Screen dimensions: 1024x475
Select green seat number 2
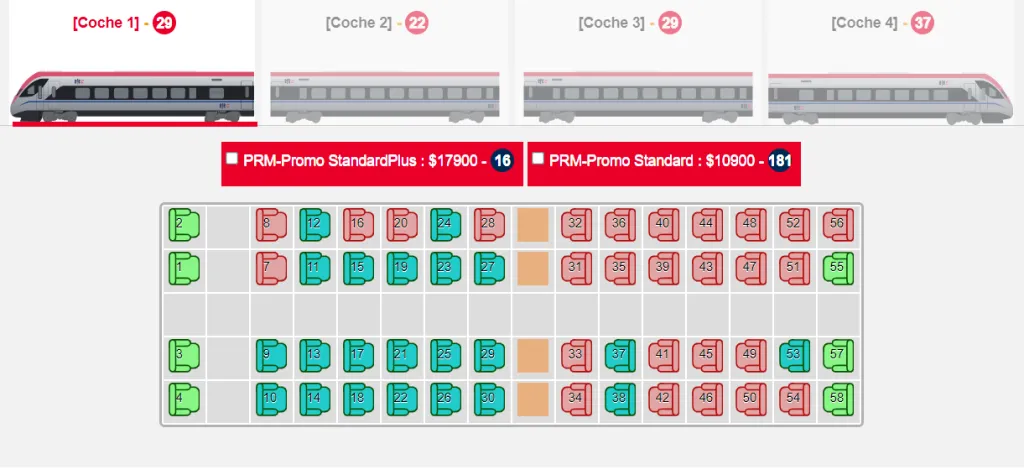tap(184, 225)
